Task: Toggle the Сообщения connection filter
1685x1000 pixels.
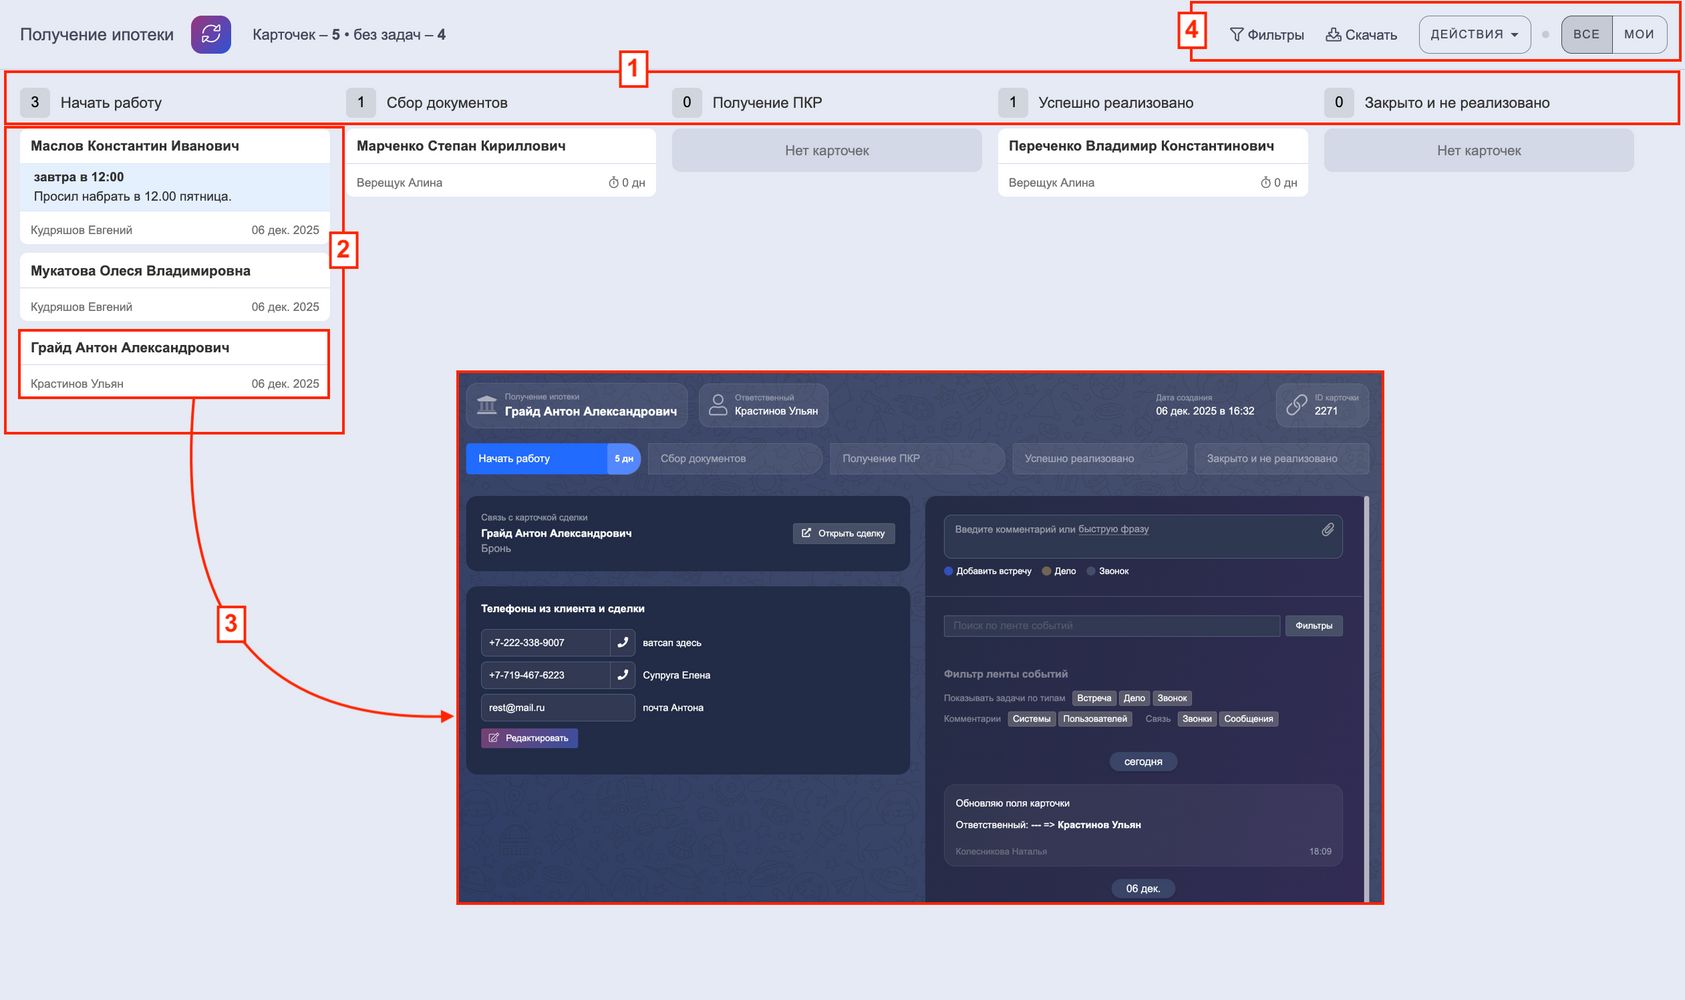Action: coord(1249,719)
